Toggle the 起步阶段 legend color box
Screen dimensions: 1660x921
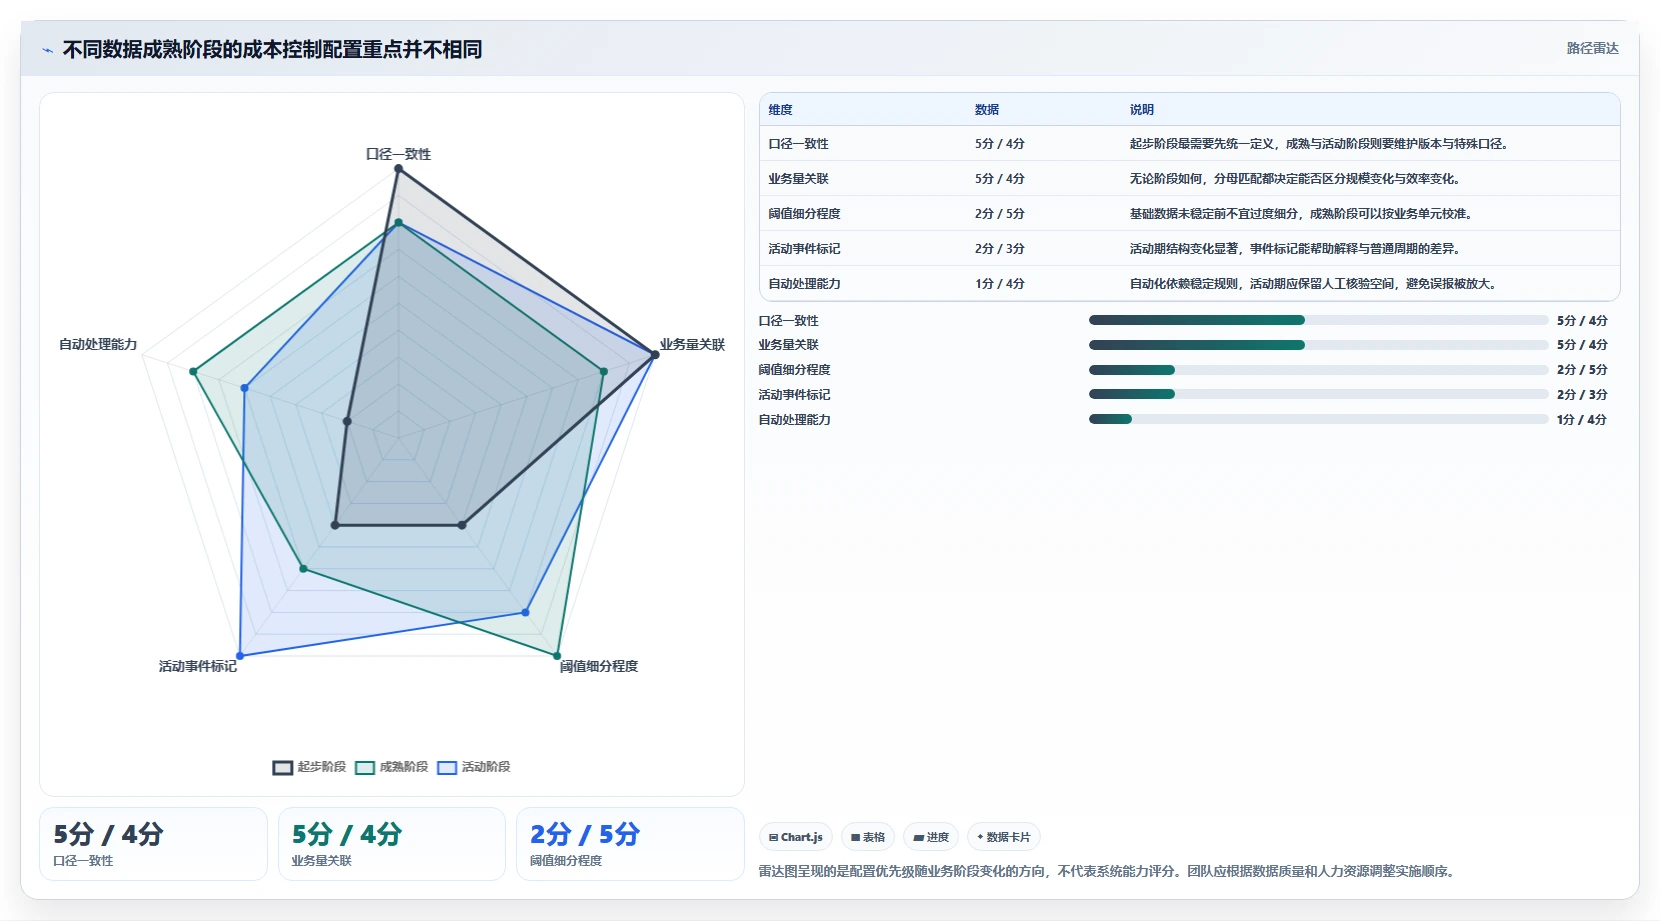coord(282,768)
